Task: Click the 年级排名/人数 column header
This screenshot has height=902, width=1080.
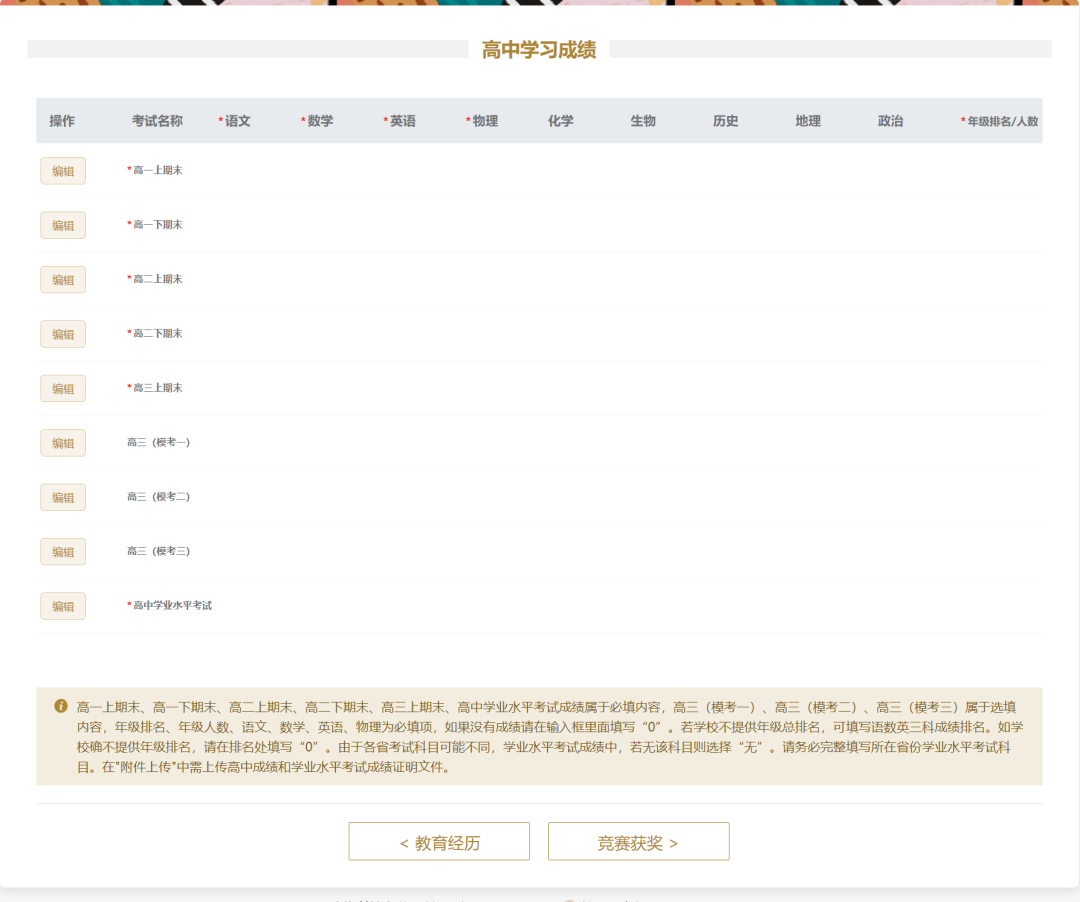Action: (1002, 120)
